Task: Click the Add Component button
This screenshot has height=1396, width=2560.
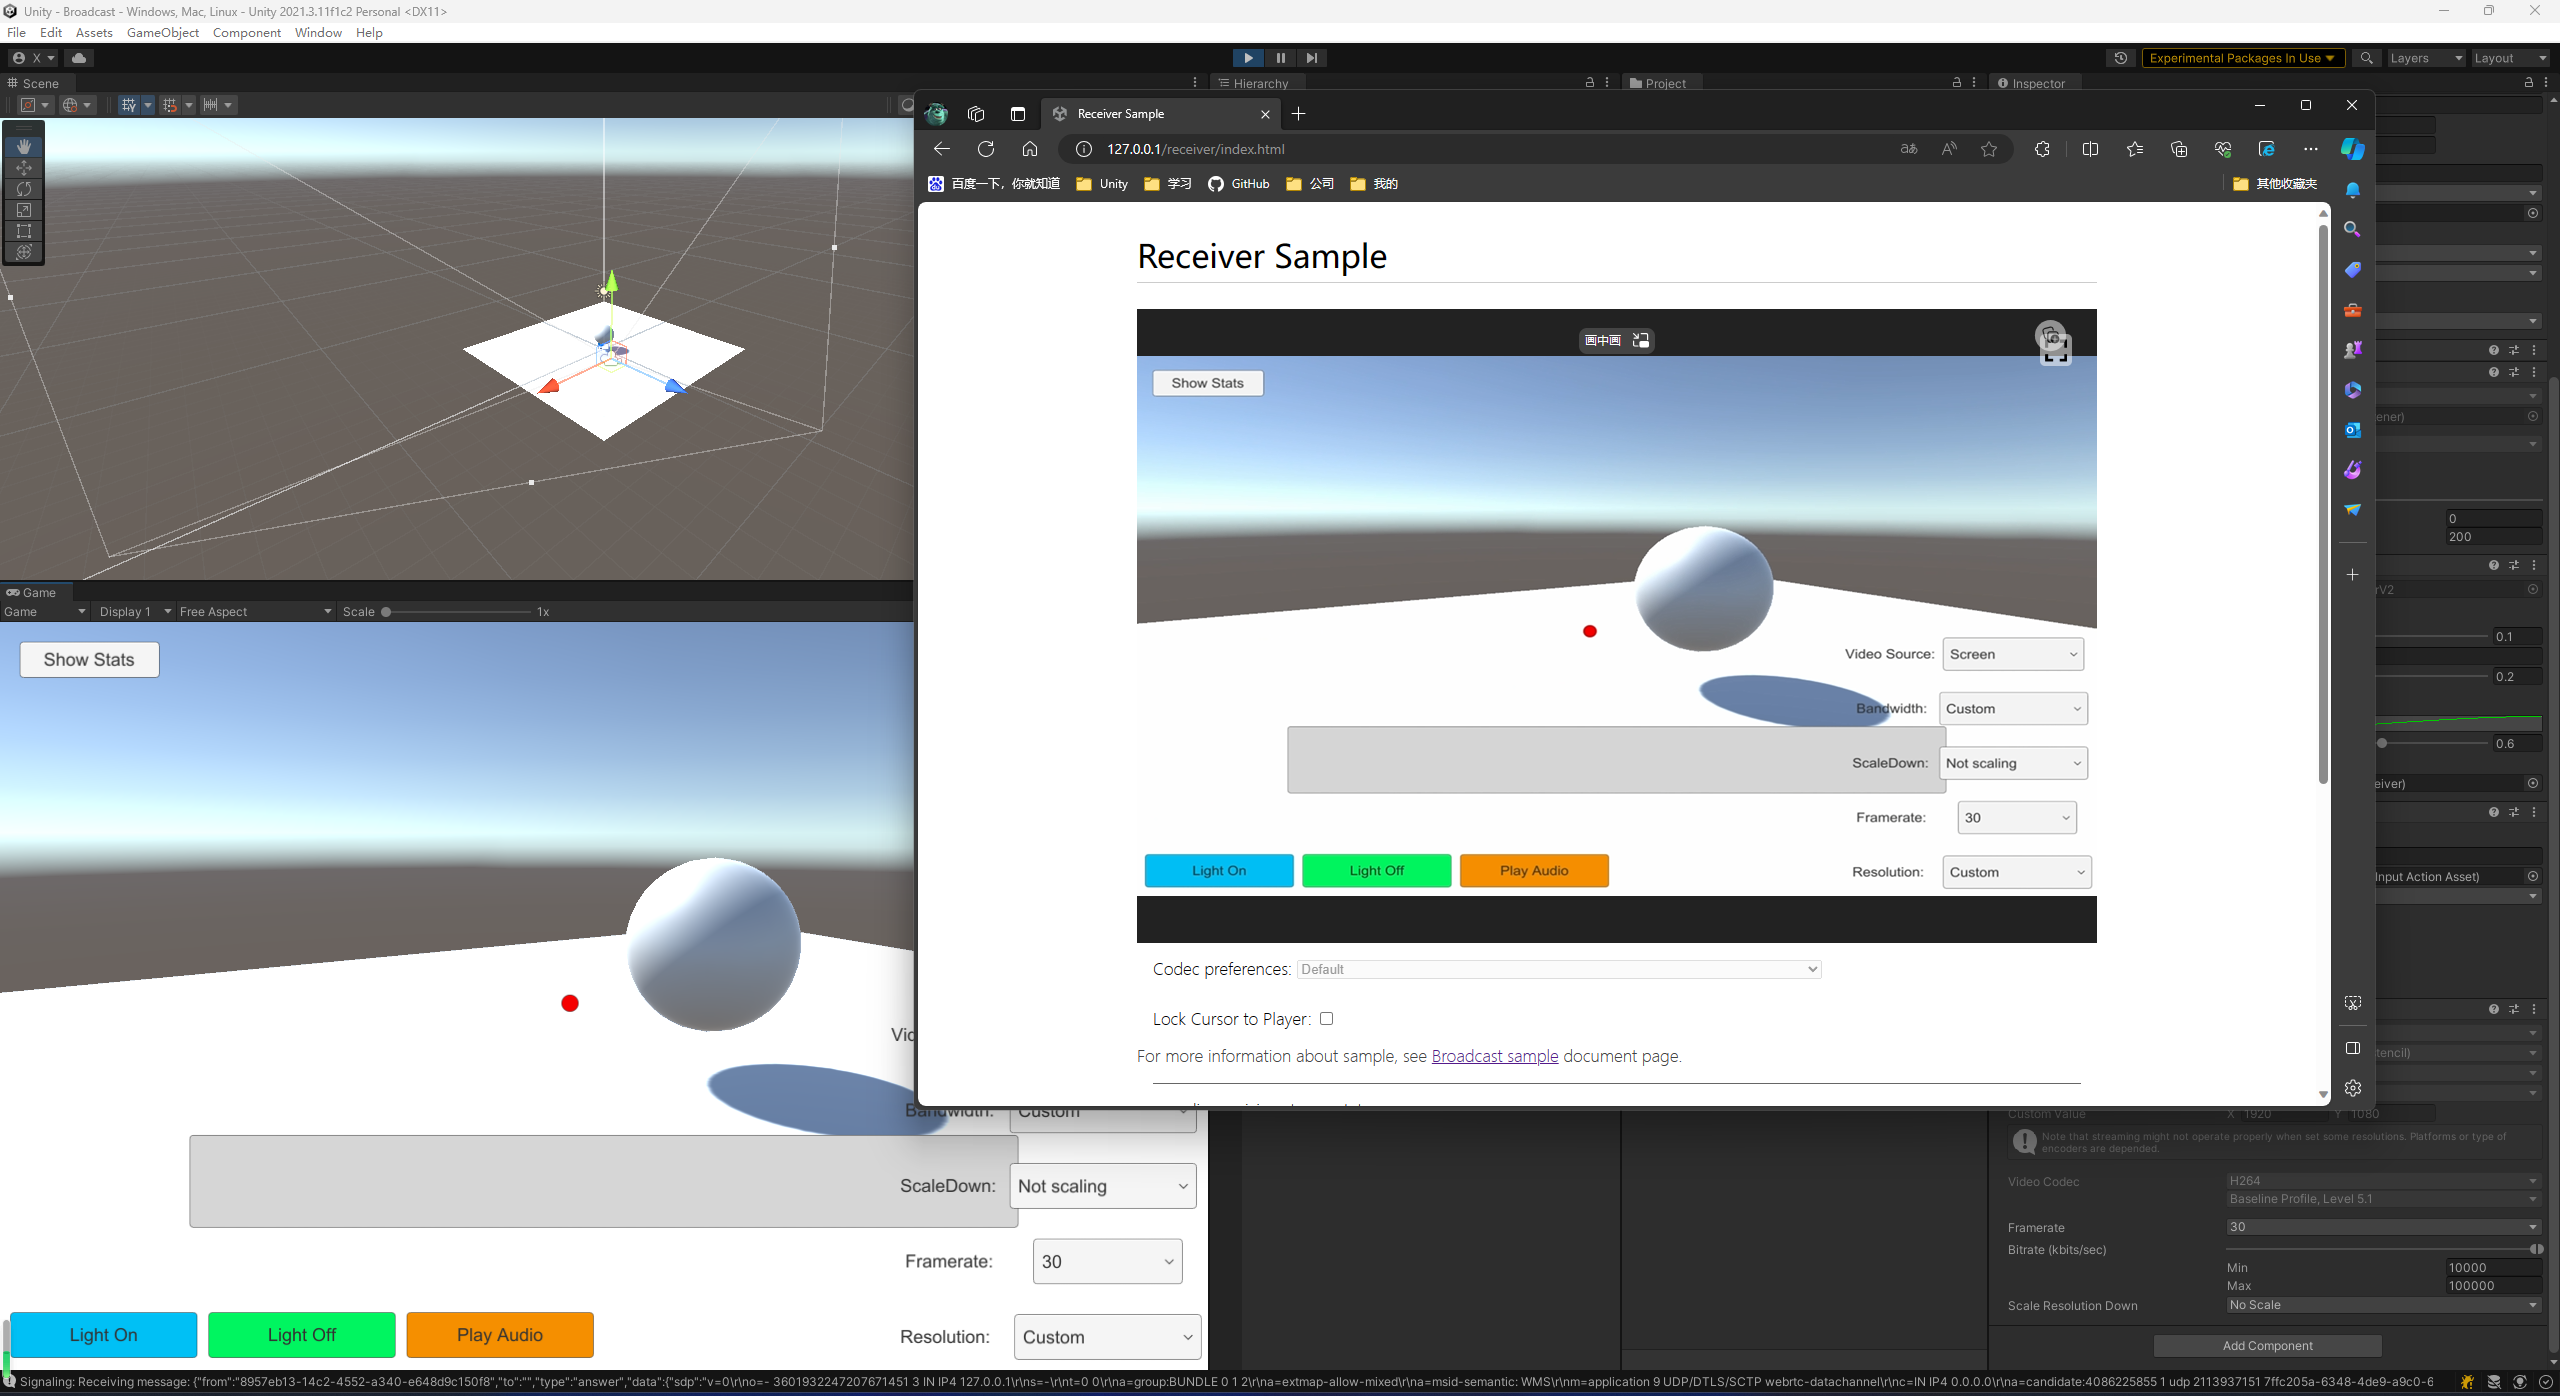Action: (x=2266, y=1345)
